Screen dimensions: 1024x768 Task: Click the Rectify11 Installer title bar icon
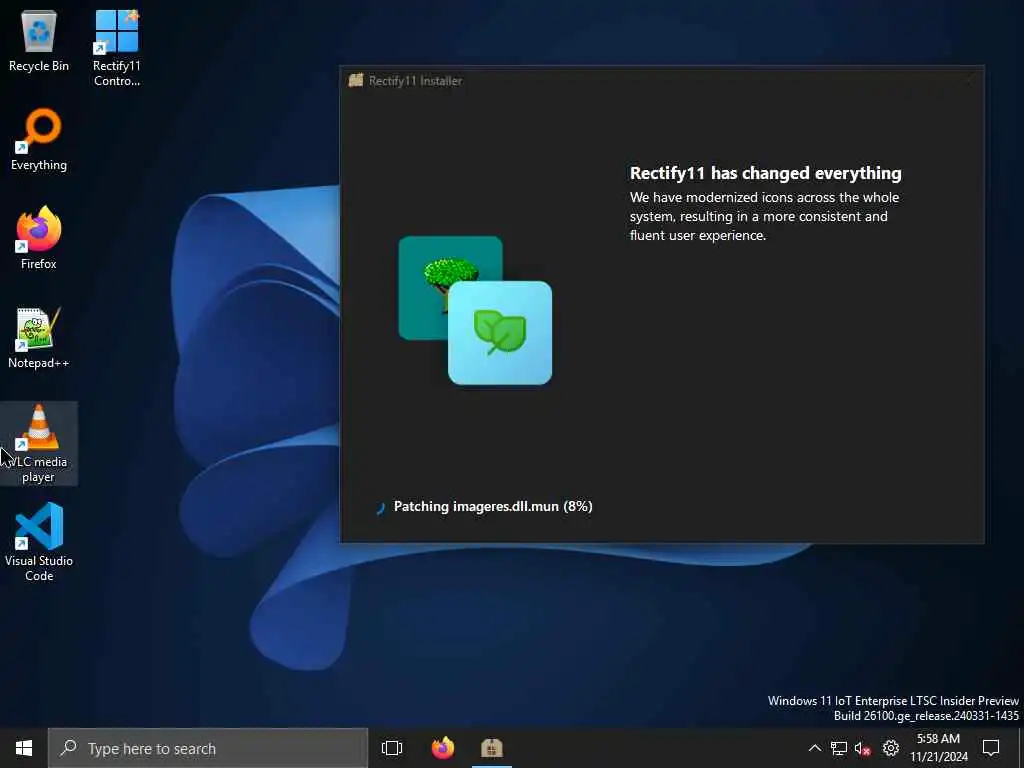[x=356, y=80]
